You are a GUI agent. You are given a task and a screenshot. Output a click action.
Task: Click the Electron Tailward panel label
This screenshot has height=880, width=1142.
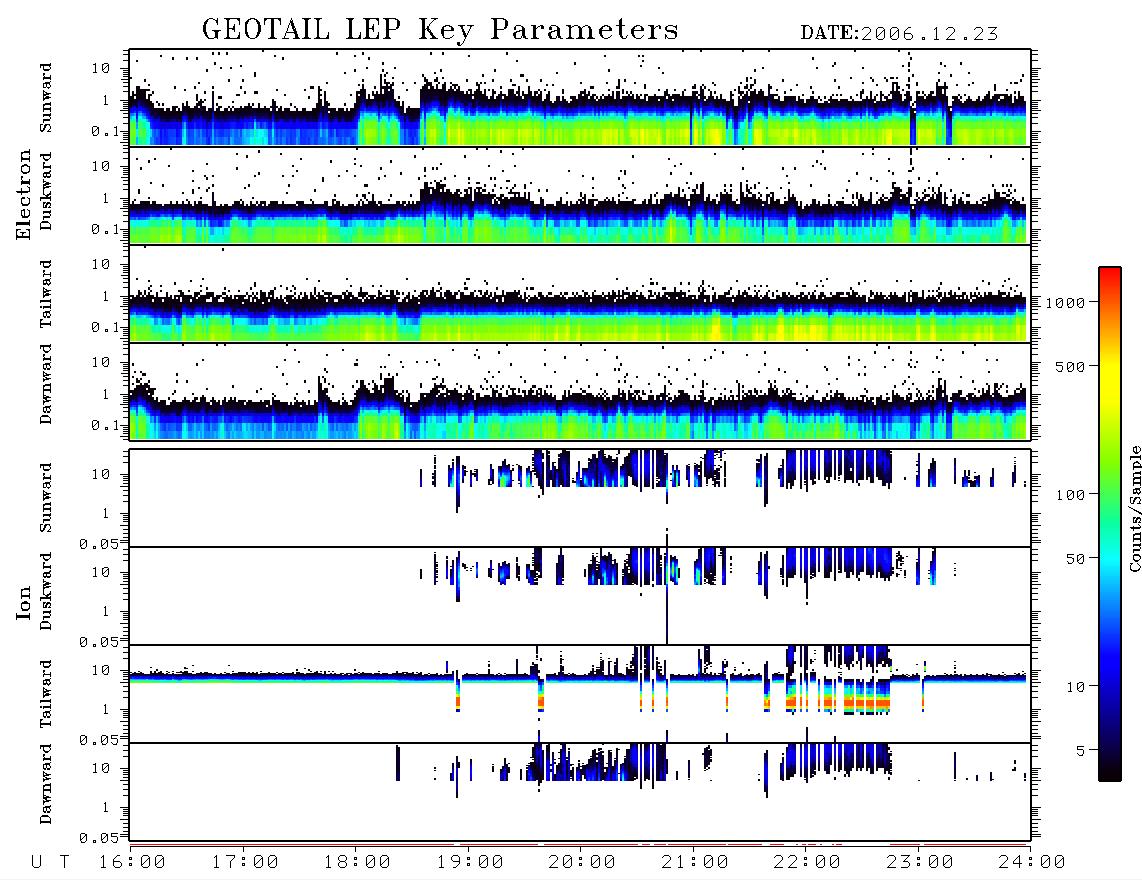[46, 294]
